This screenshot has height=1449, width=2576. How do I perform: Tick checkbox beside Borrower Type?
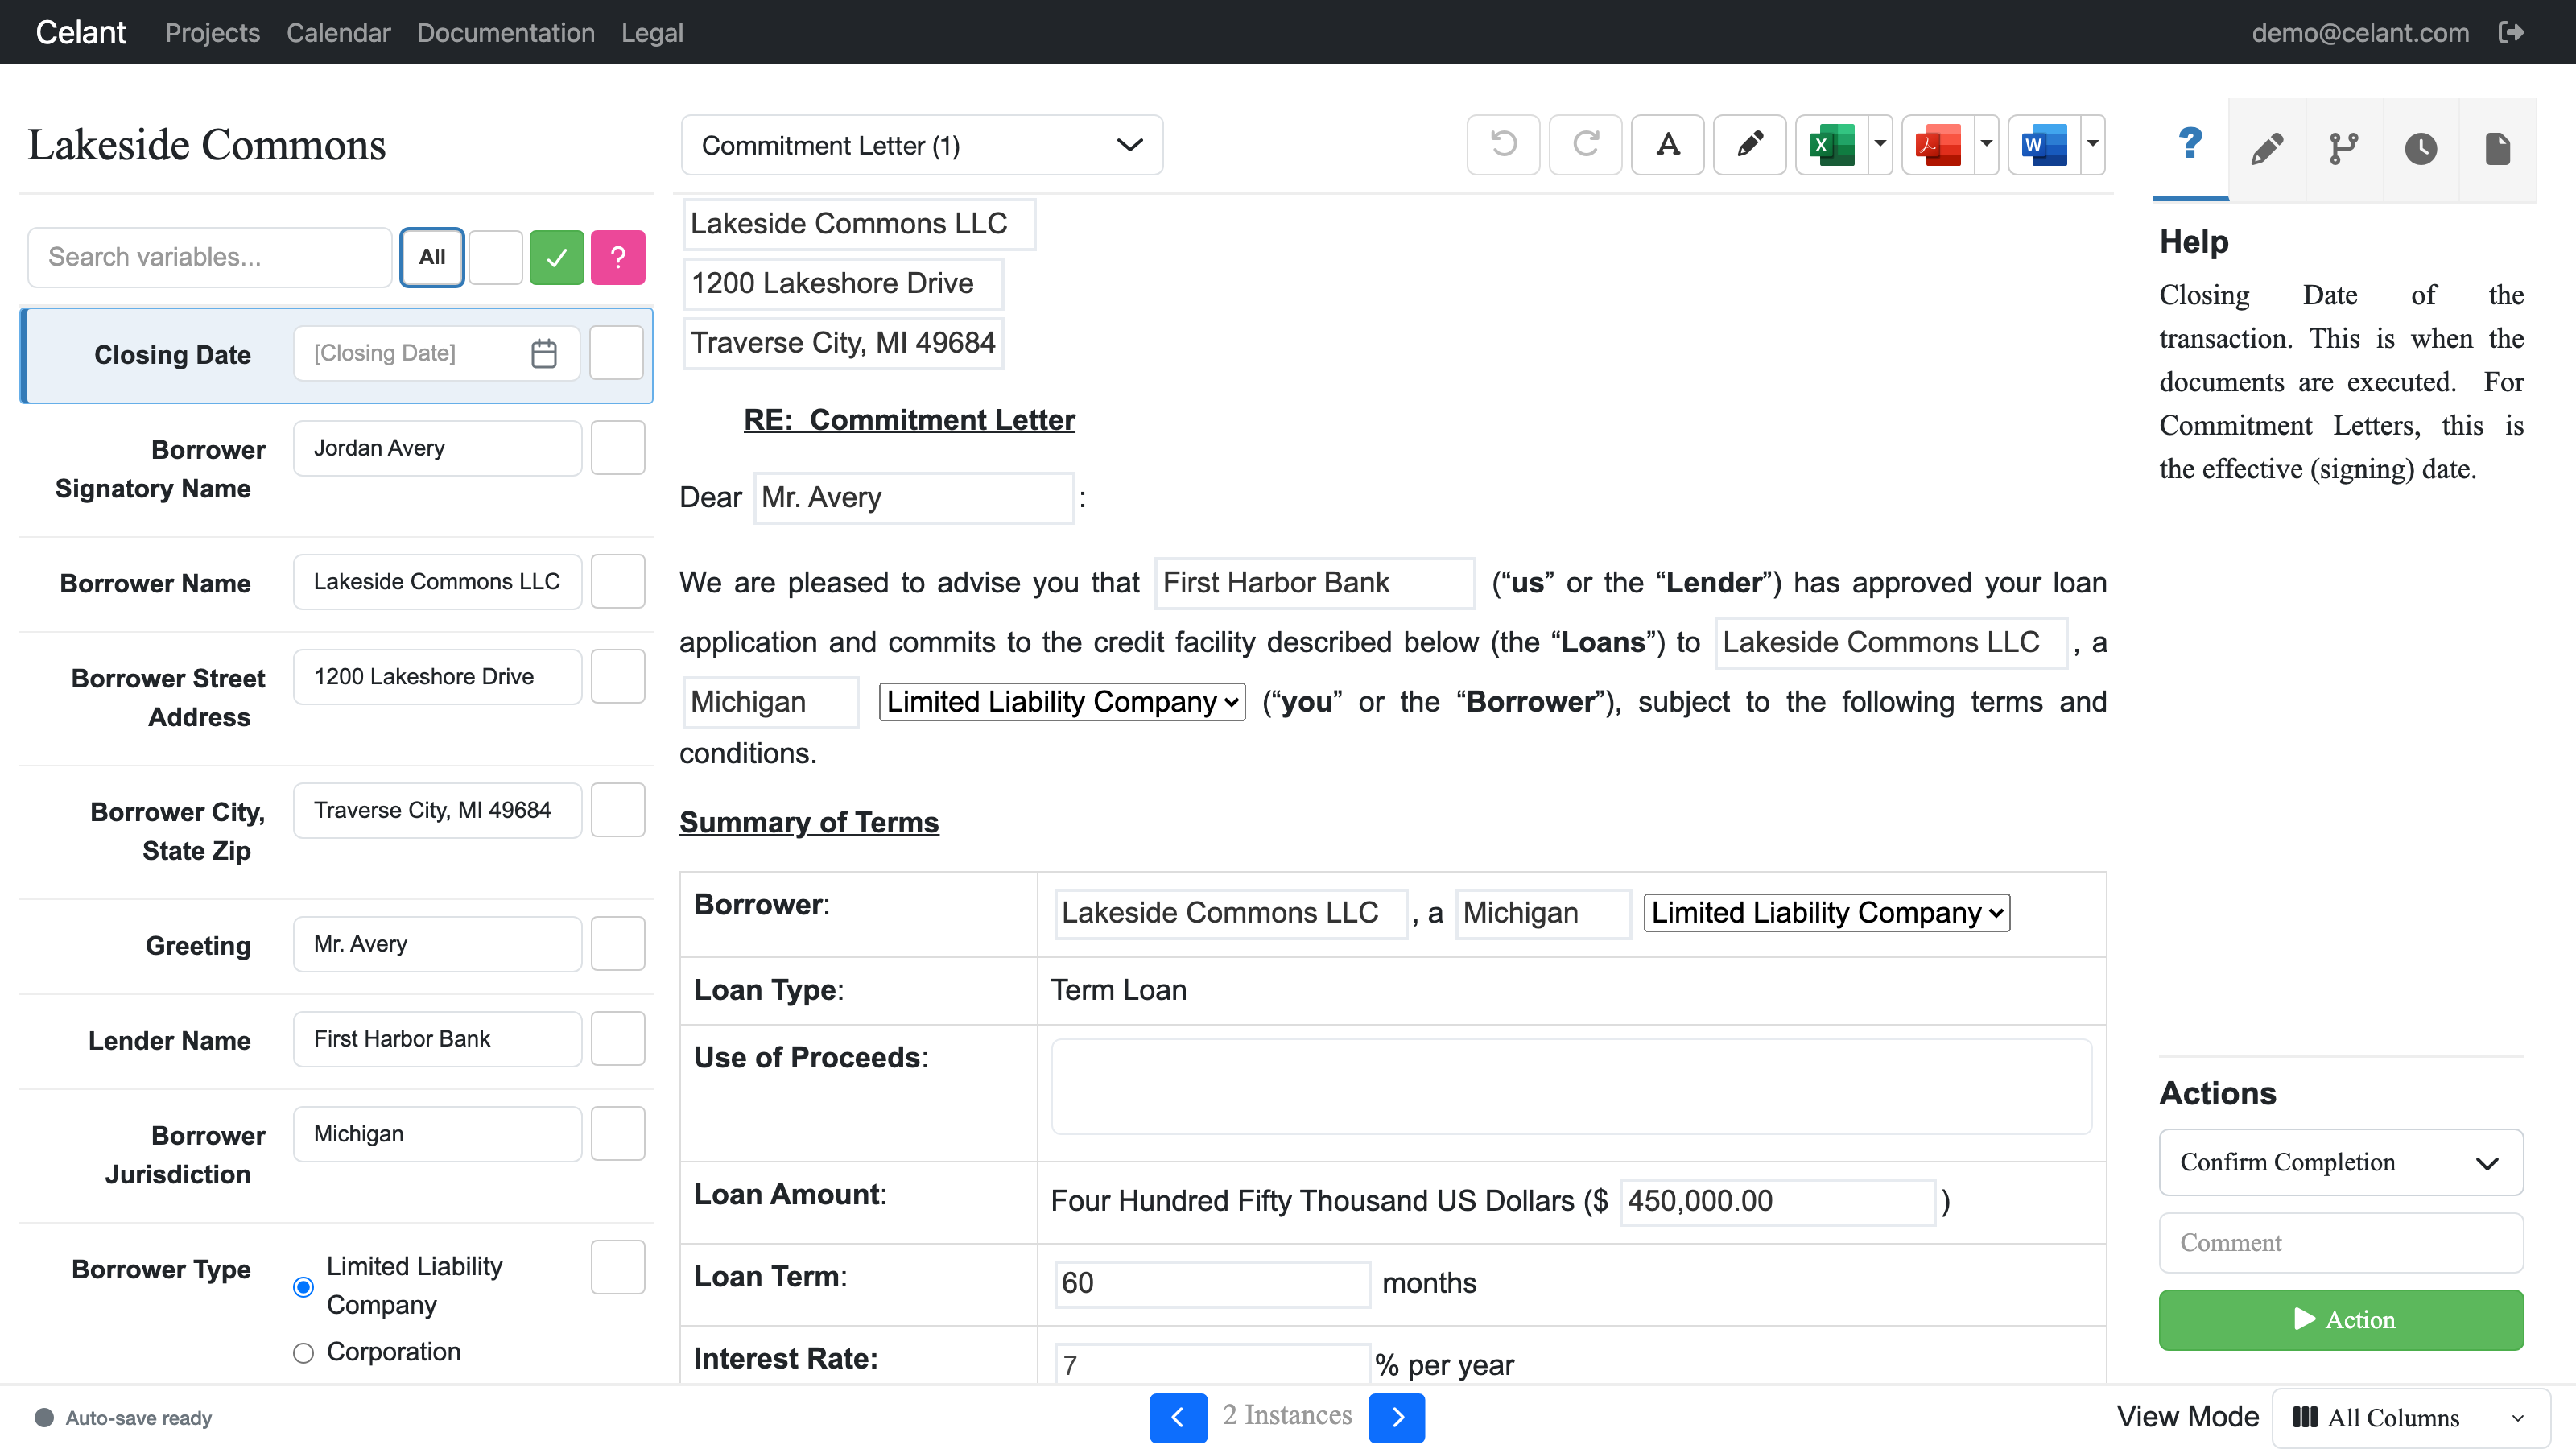pos(618,1267)
